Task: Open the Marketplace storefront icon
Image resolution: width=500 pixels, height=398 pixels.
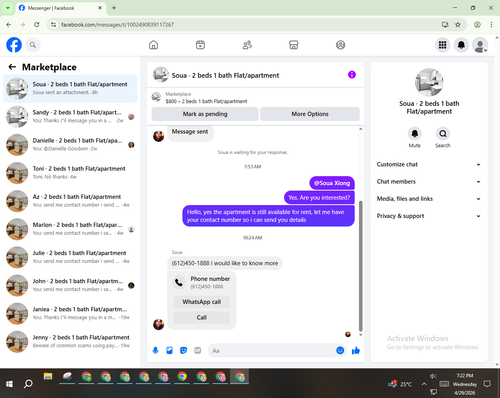Action: coord(294,45)
